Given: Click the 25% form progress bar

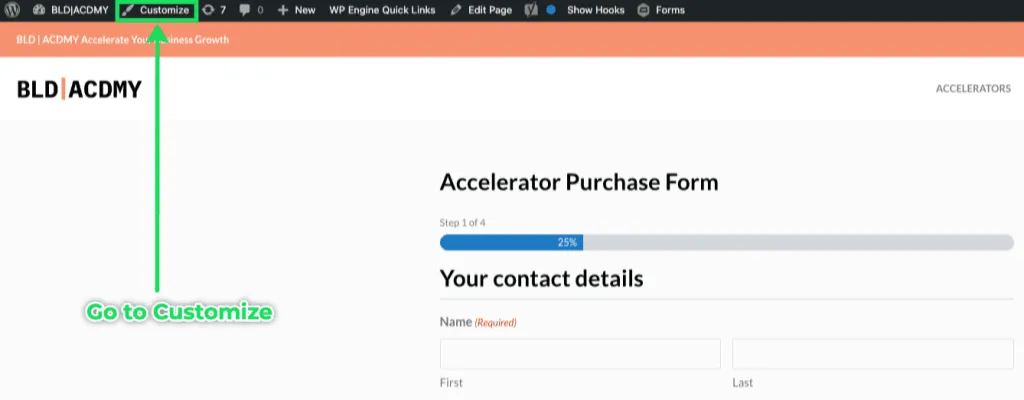Looking at the screenshot, I should tap(726, 242).
